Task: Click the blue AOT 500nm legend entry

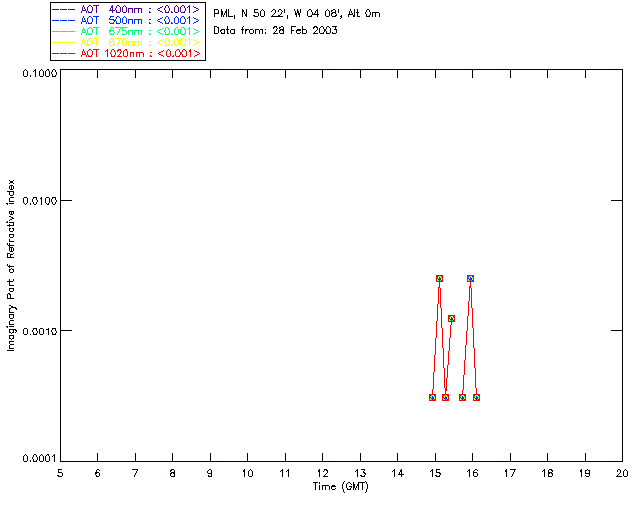Action: click(x=126, y=20)
